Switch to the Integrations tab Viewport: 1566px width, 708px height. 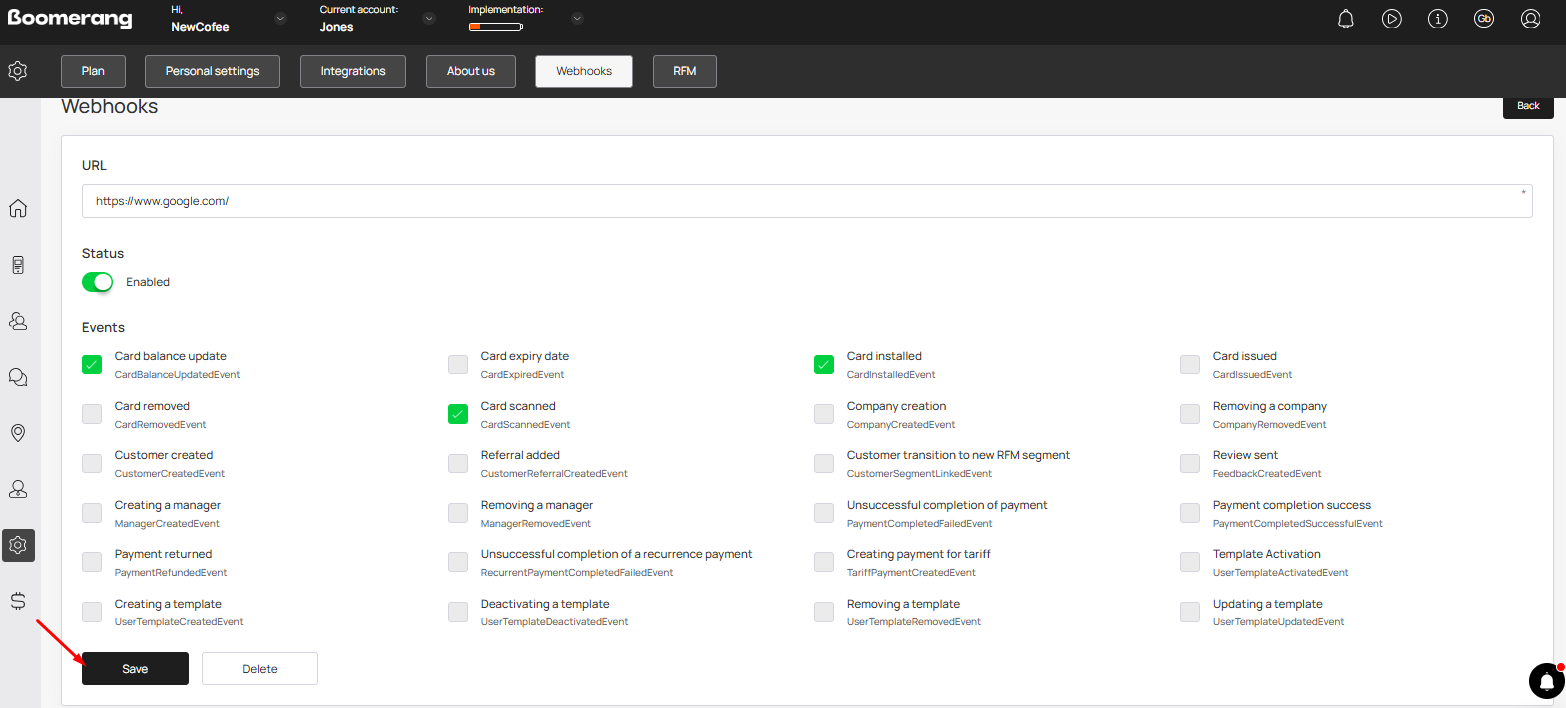pos(353,72)
